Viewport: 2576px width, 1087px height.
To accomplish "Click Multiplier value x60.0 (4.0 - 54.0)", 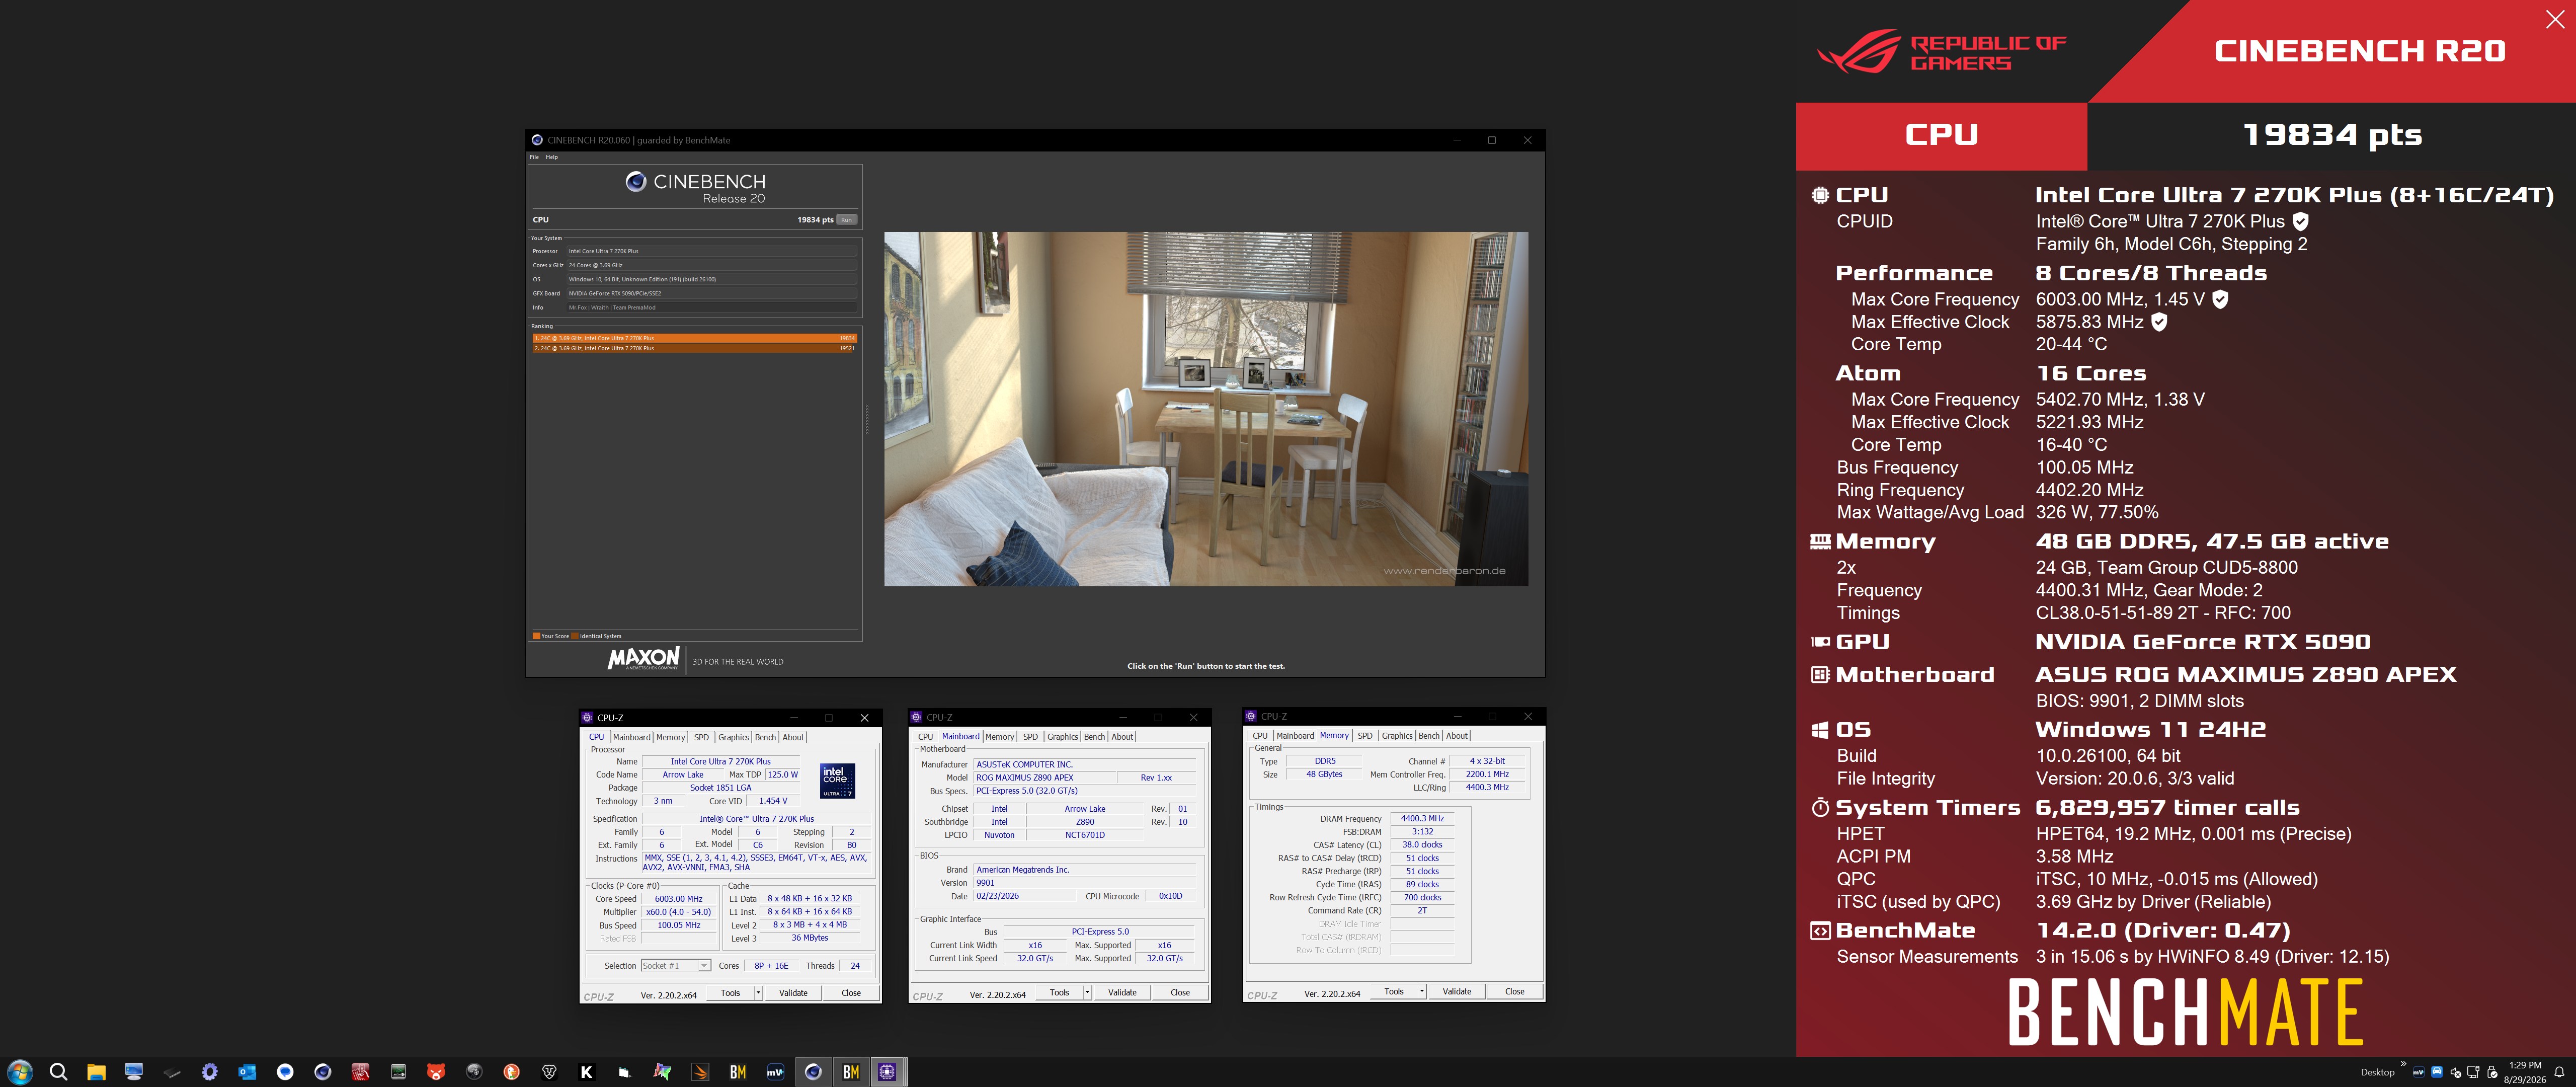I will point(678,912).
